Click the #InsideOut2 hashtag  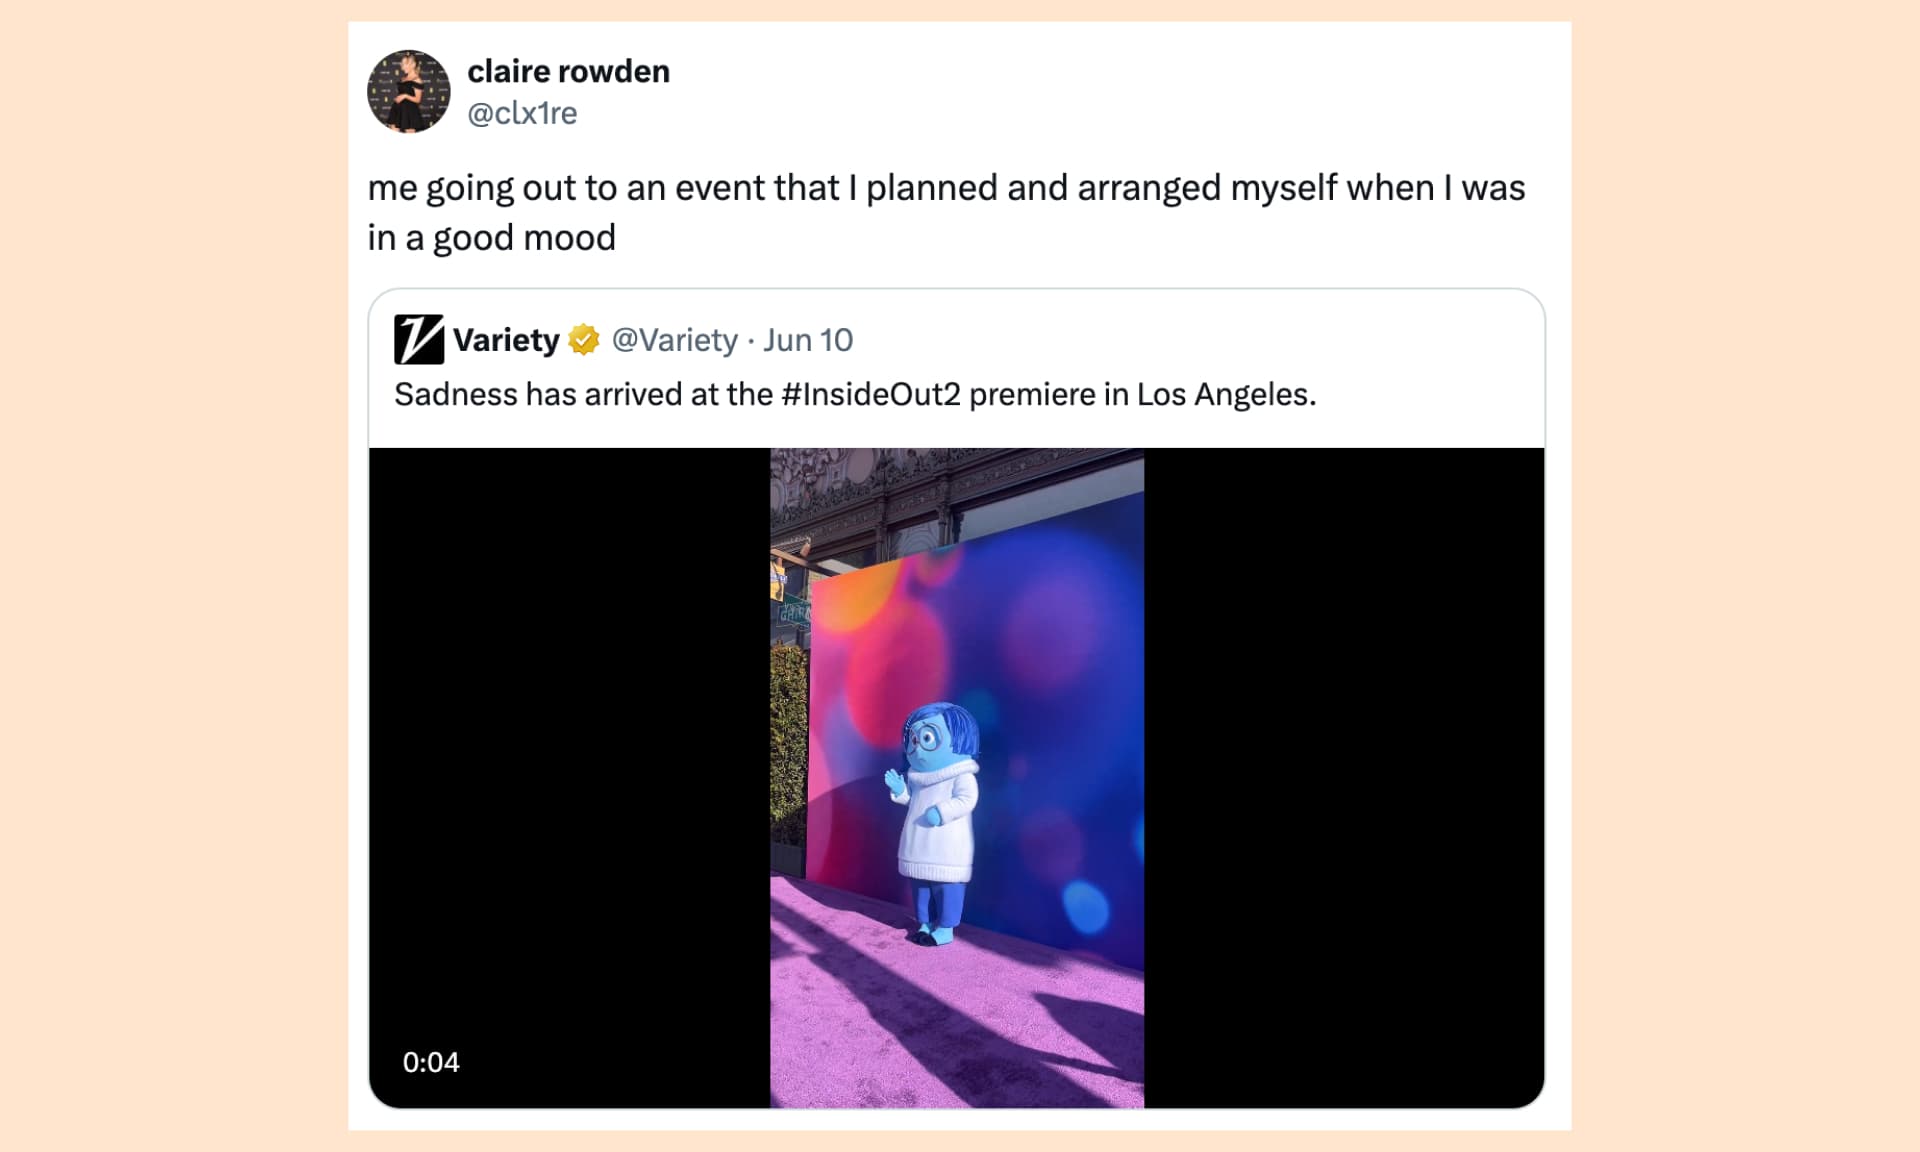click(x=870, y=395)
